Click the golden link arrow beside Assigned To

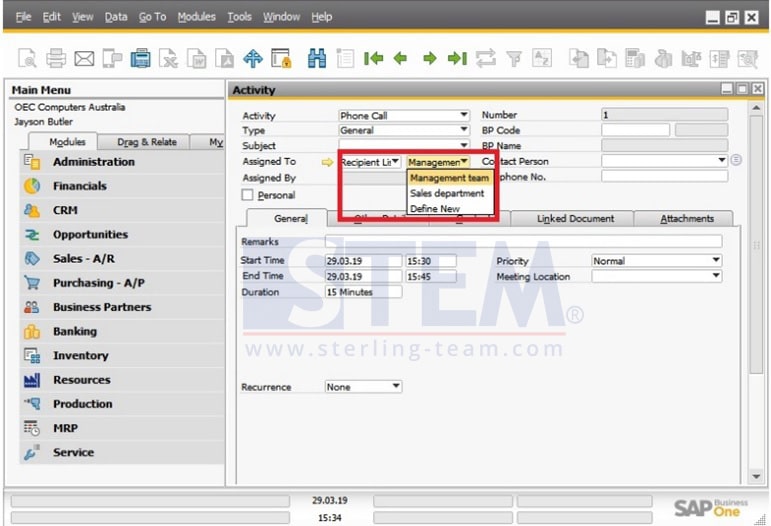(327, 162)
